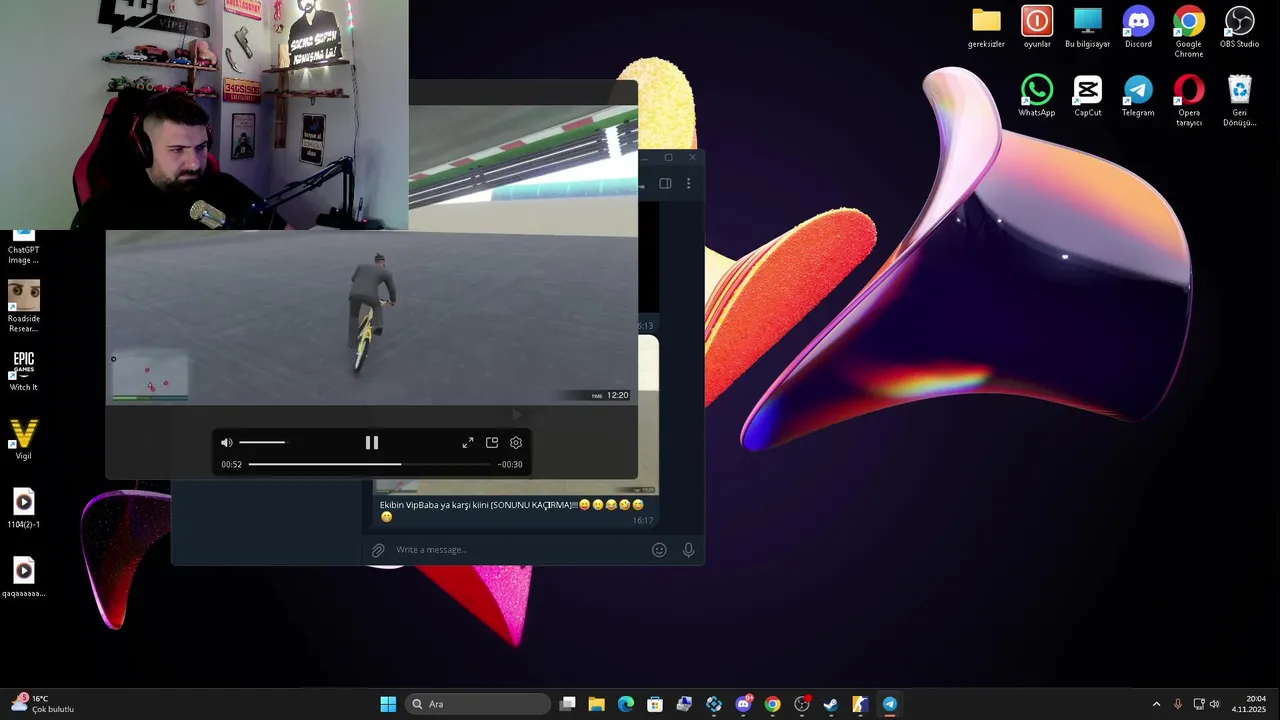
Task: Open the ChatGPT Image desktop file
Action: [x=24, y=248]
